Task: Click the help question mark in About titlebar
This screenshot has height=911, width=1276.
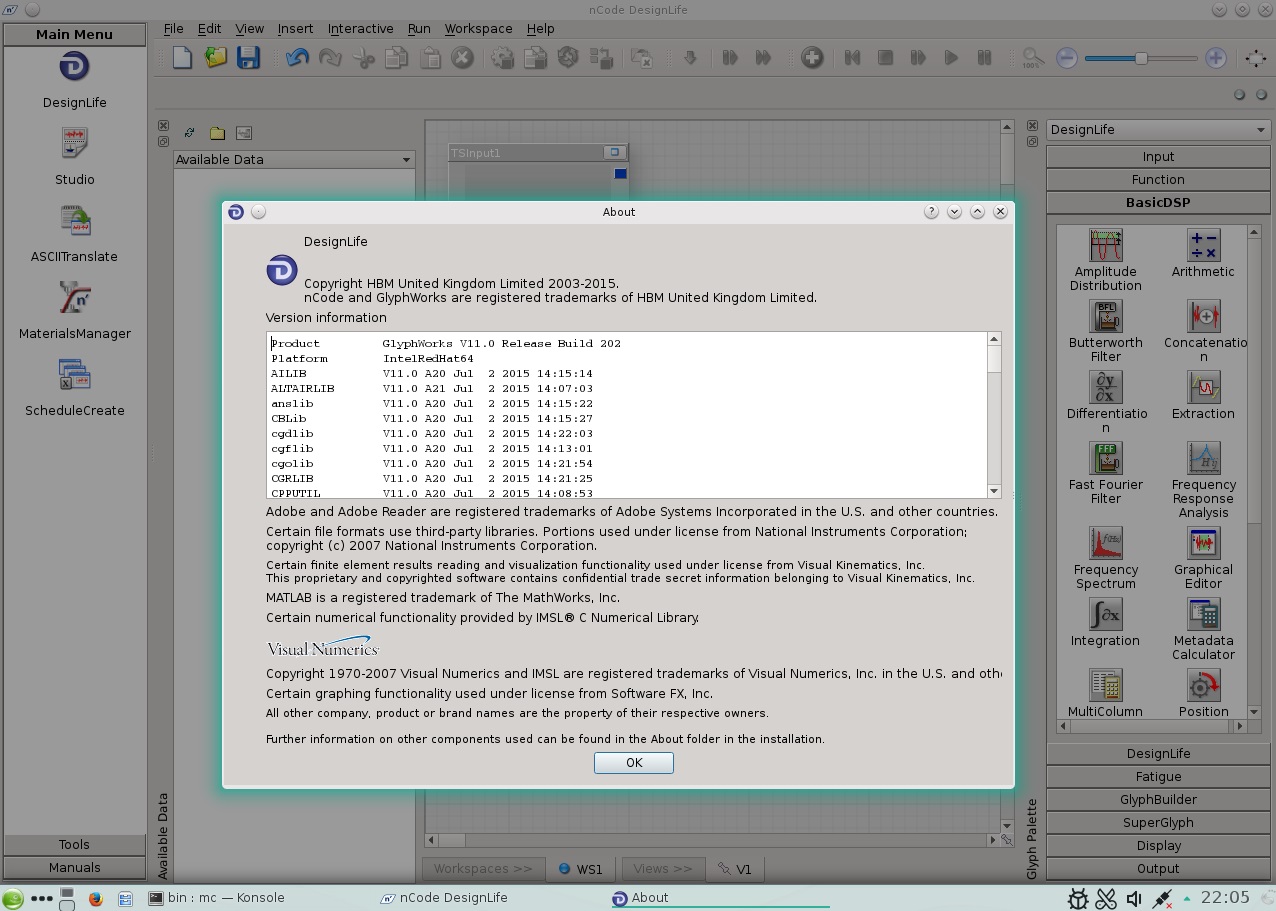Action: pos(931,212)
